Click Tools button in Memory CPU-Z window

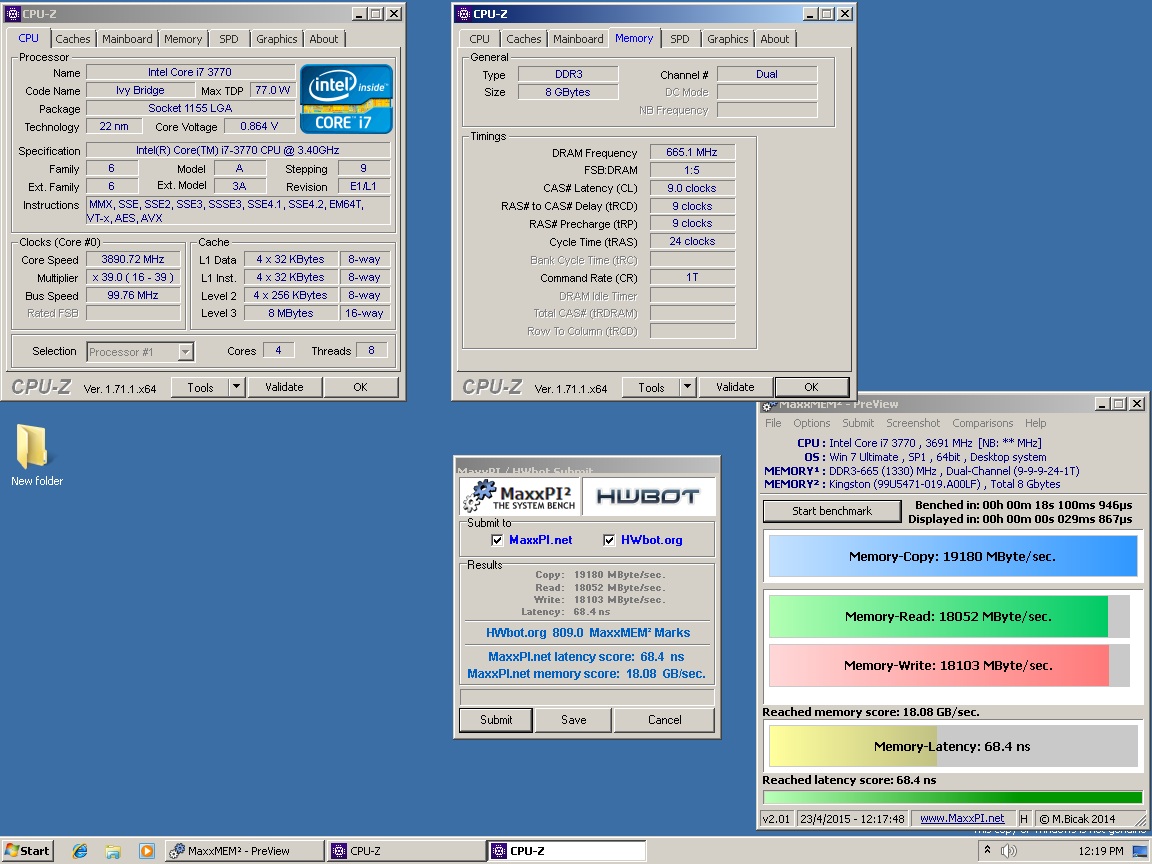pos(651,387)
